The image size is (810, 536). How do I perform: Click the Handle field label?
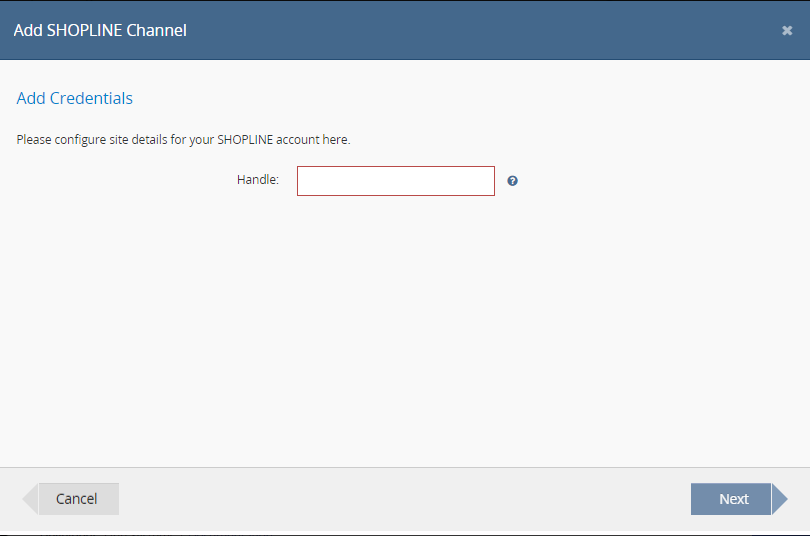point(258,180)
